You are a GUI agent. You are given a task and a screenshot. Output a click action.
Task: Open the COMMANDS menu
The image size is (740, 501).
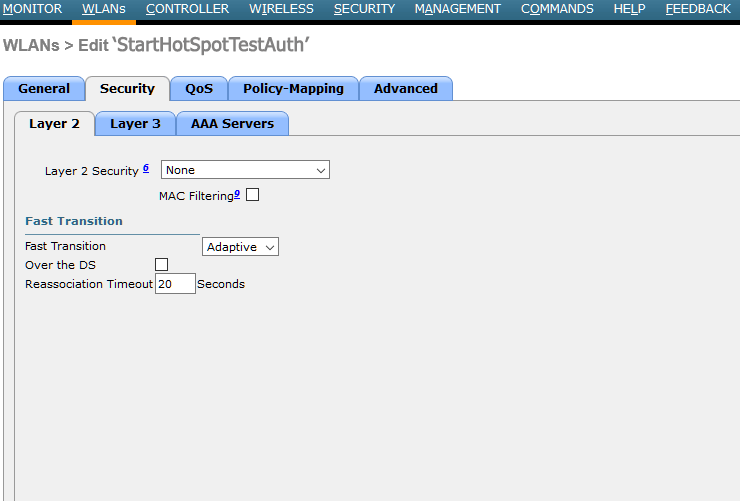(557, 9)
